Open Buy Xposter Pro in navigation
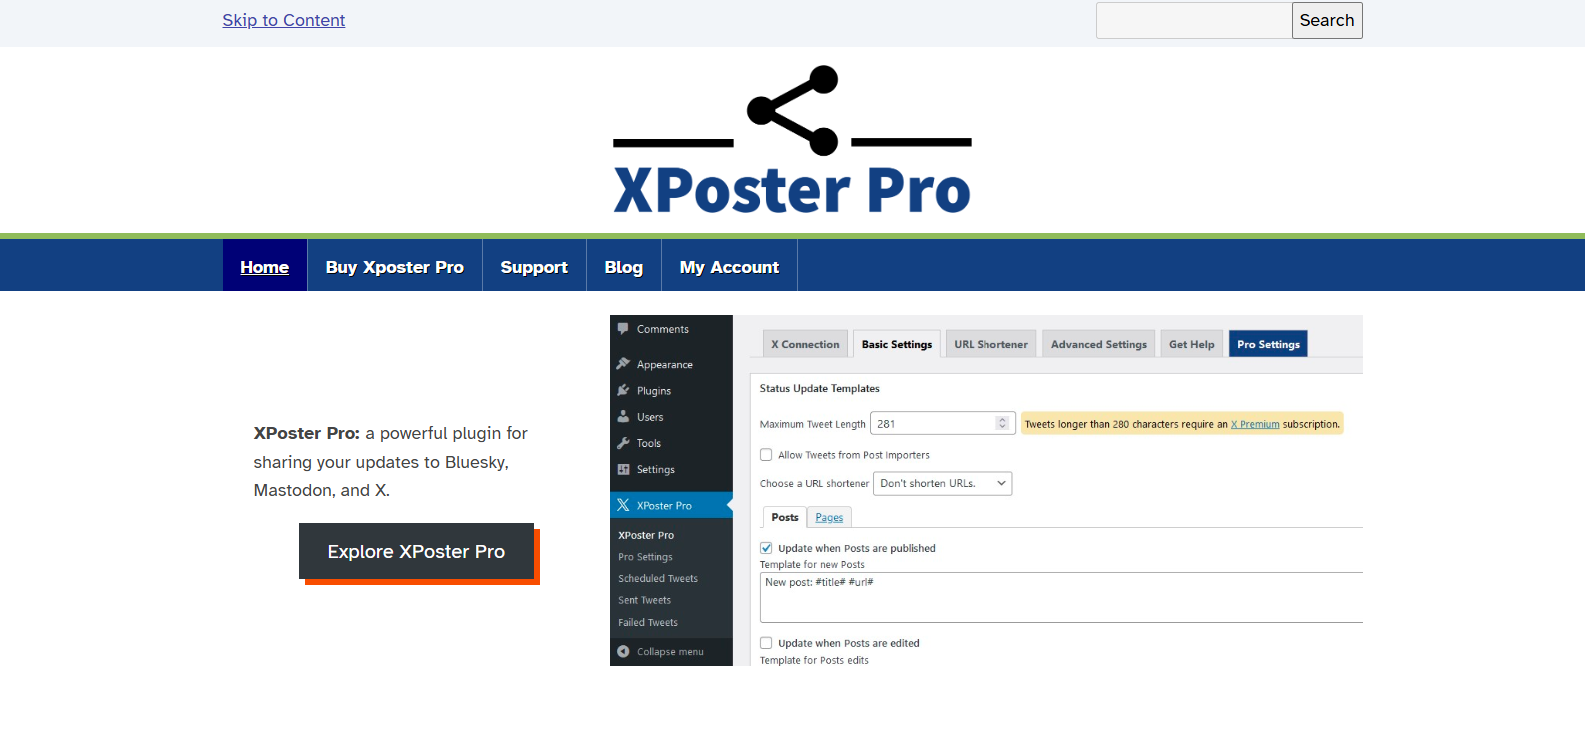The width and height of the screenshot is (1585, 733). click(395, 267)
